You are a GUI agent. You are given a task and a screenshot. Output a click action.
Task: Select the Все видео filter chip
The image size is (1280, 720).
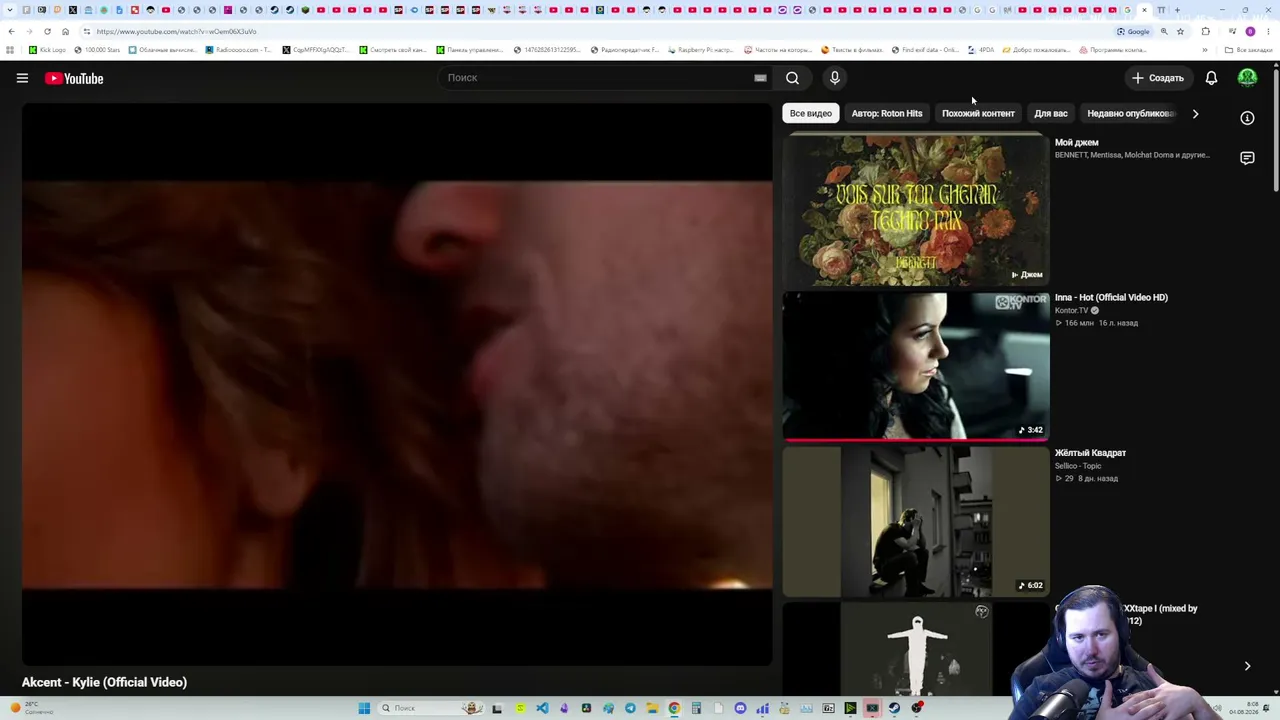pyautogui.click(x=811, y=113)
